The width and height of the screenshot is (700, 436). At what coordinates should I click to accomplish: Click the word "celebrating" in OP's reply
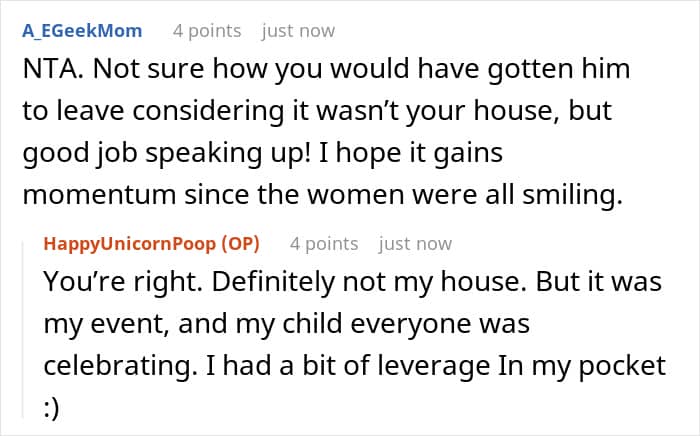pos(110,366)
